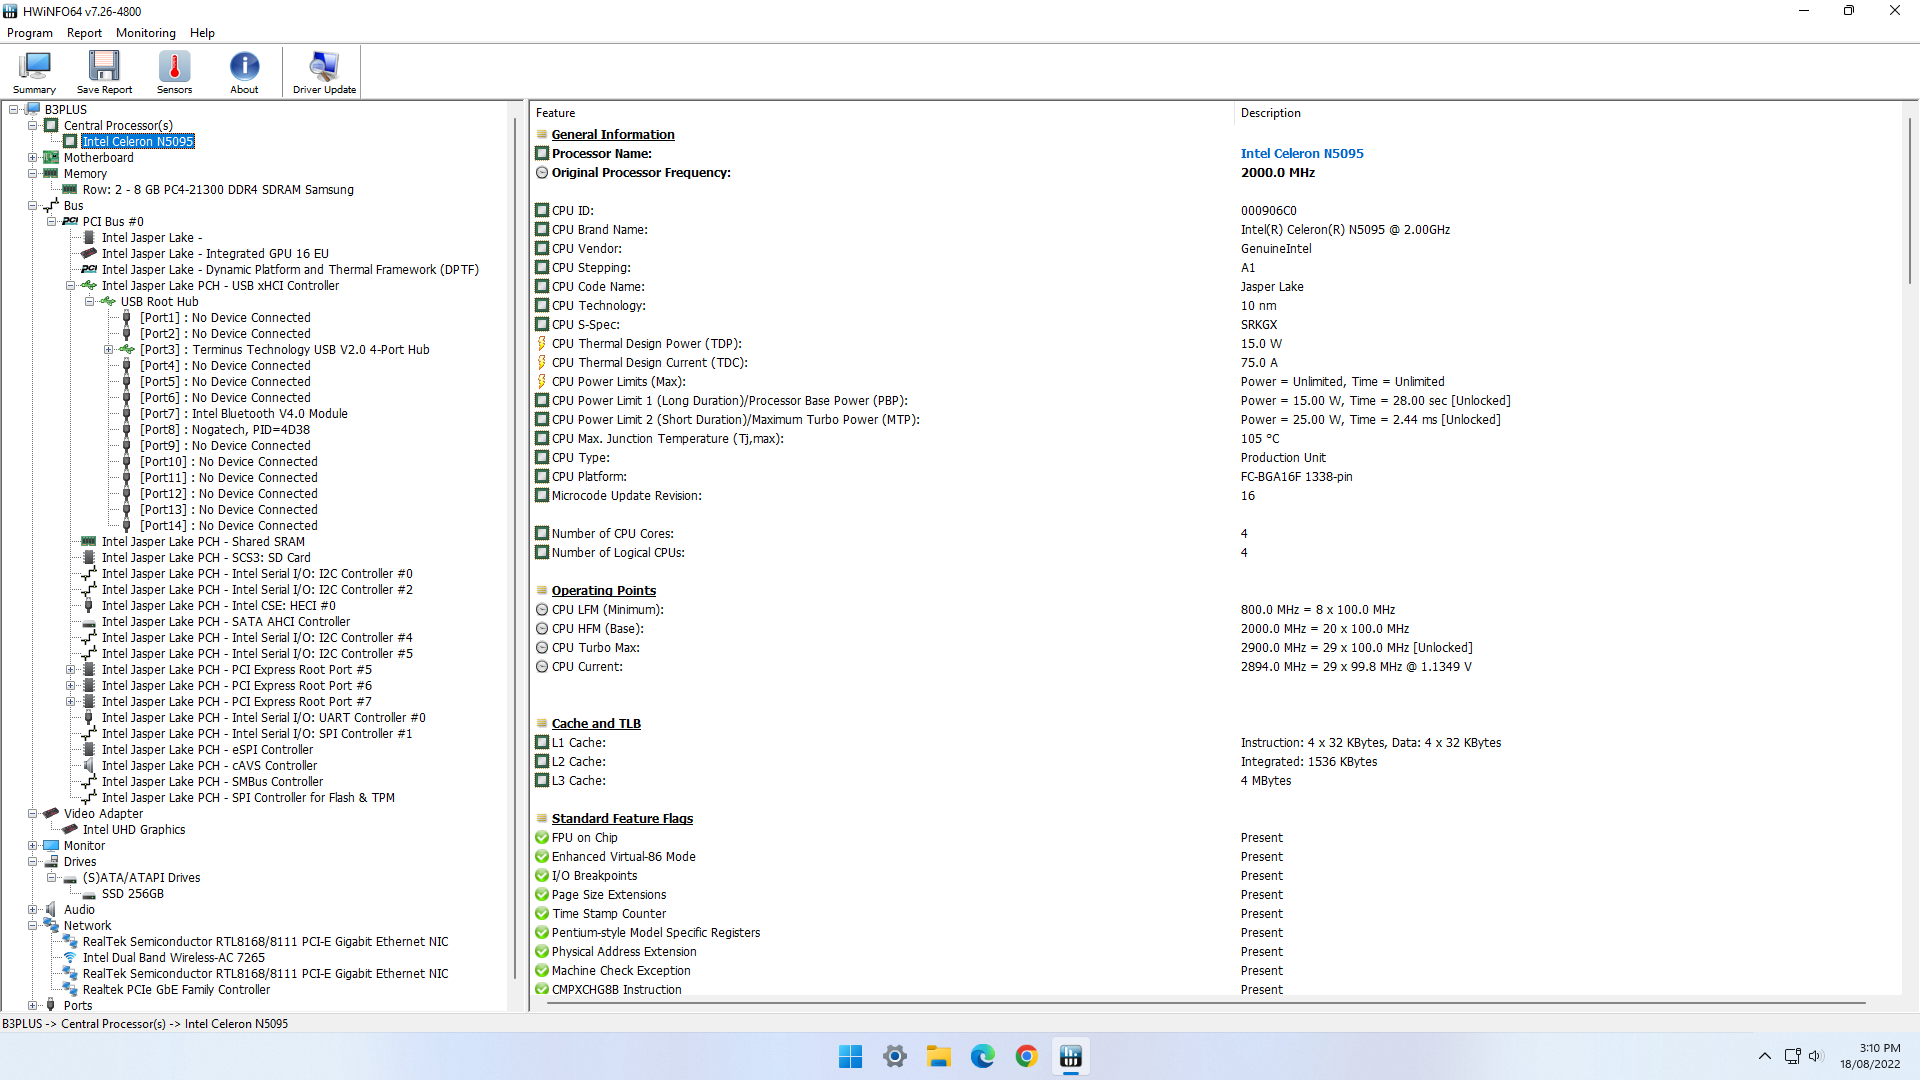Click Nogatech Port8 USB plug icon
This screenshot has height=1080, width=1920.
coord(127,430)
